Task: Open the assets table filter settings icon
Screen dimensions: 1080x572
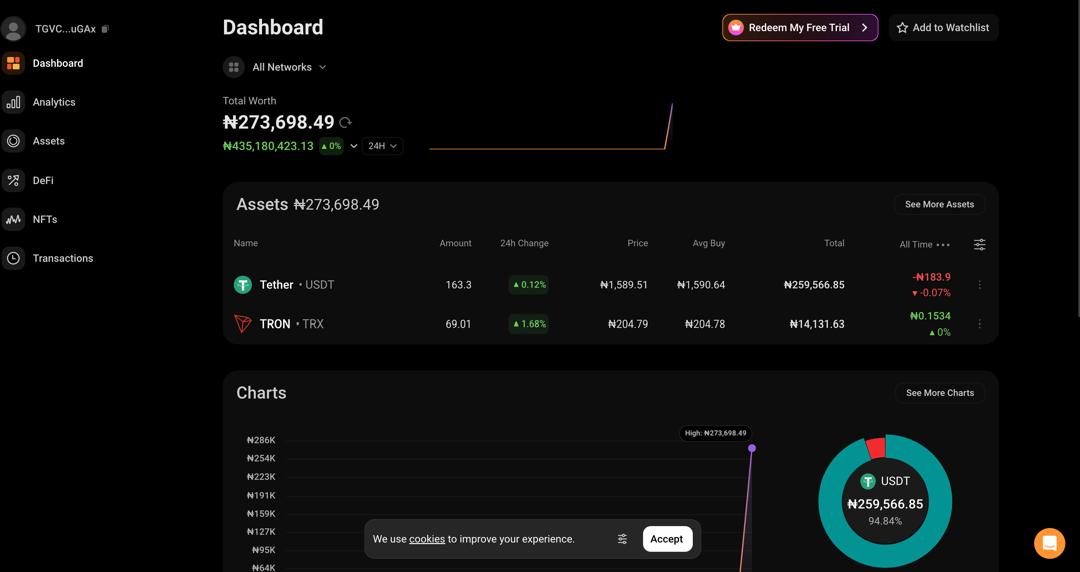Action: coord(979,244)
